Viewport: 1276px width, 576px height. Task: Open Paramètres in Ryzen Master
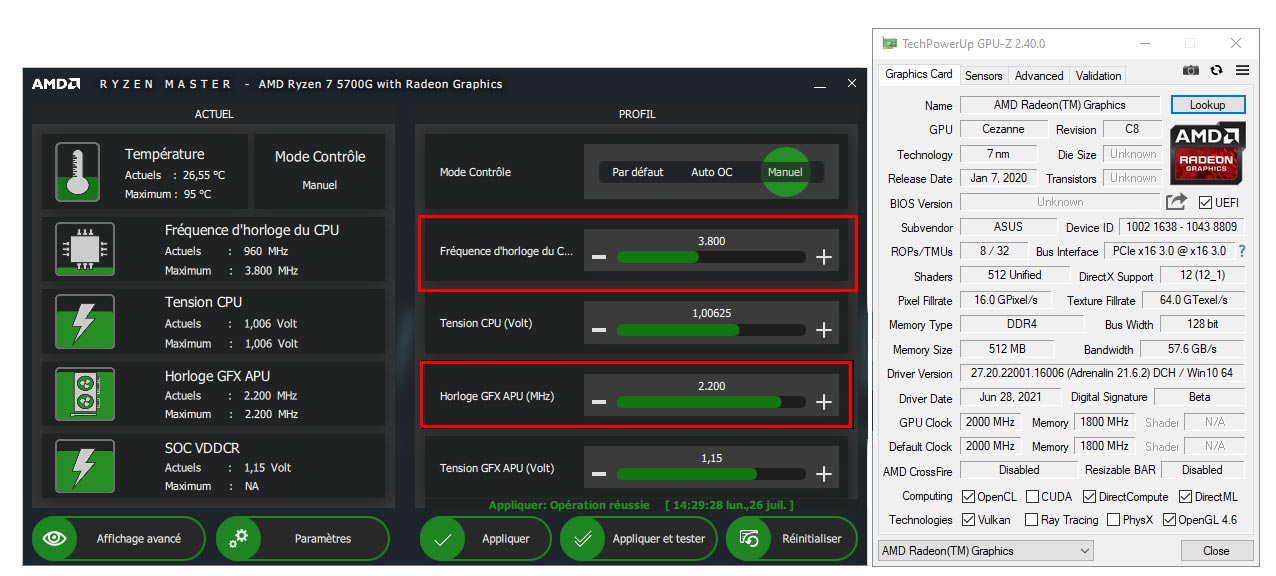tap(303, 539)
